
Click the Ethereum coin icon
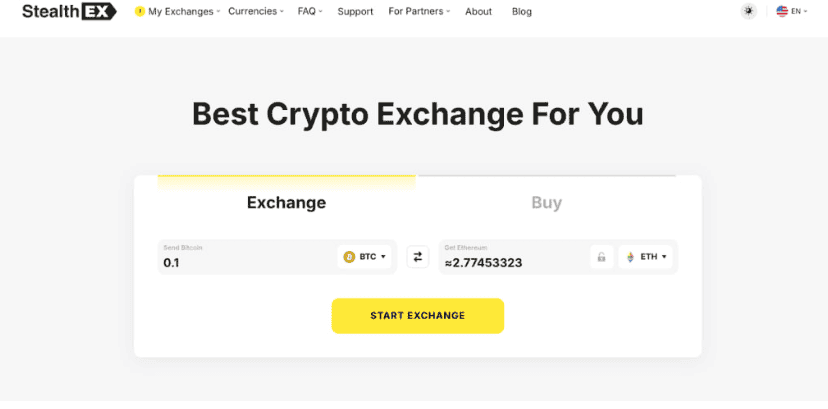[630, 257]
